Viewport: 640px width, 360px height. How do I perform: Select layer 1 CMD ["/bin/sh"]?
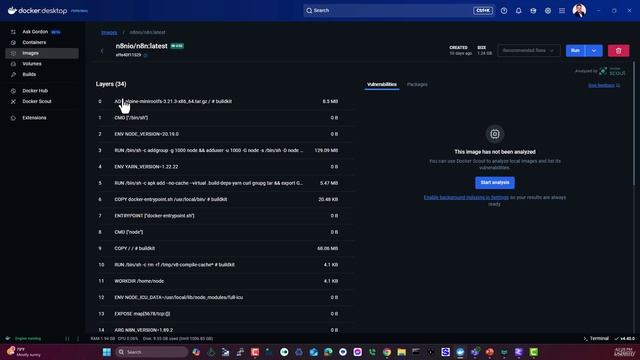[x=224, y=118]
